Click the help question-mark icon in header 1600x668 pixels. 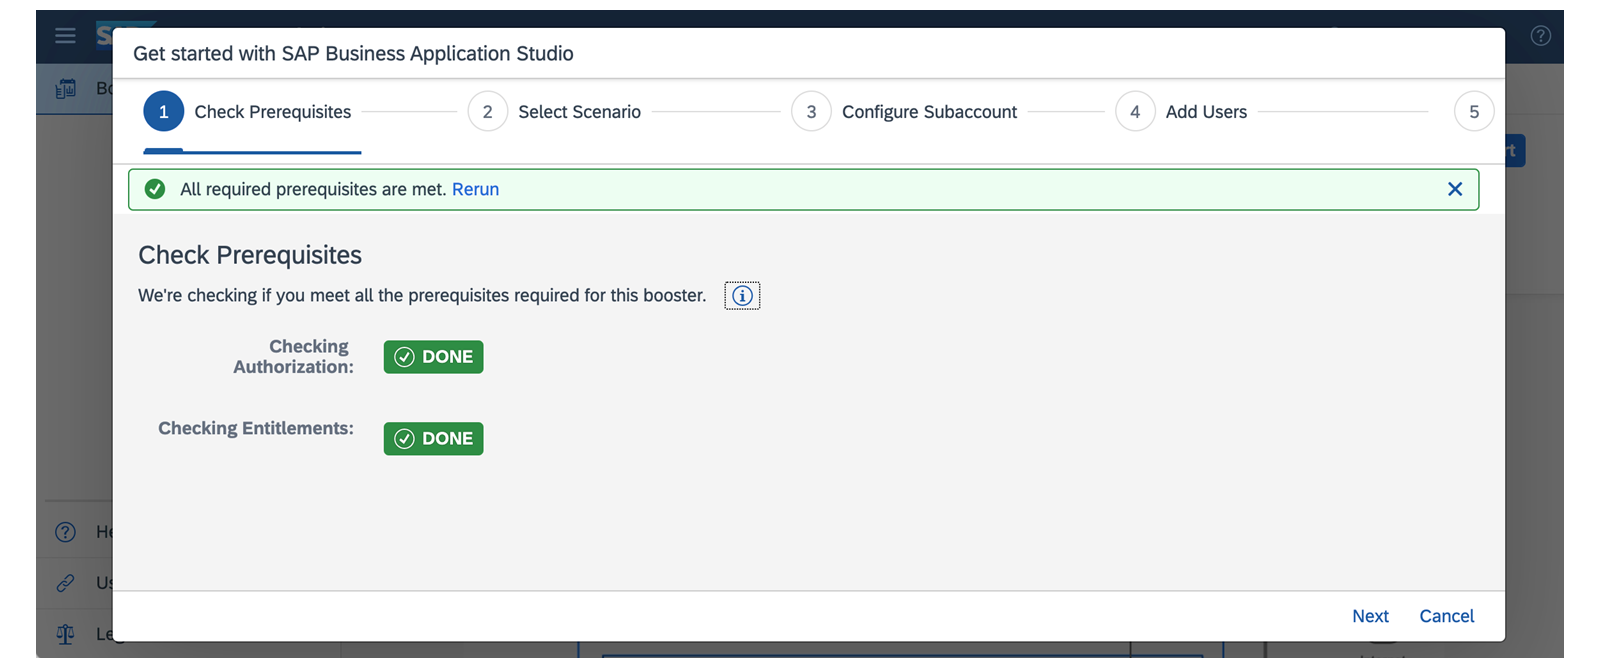click(1541, 36)
